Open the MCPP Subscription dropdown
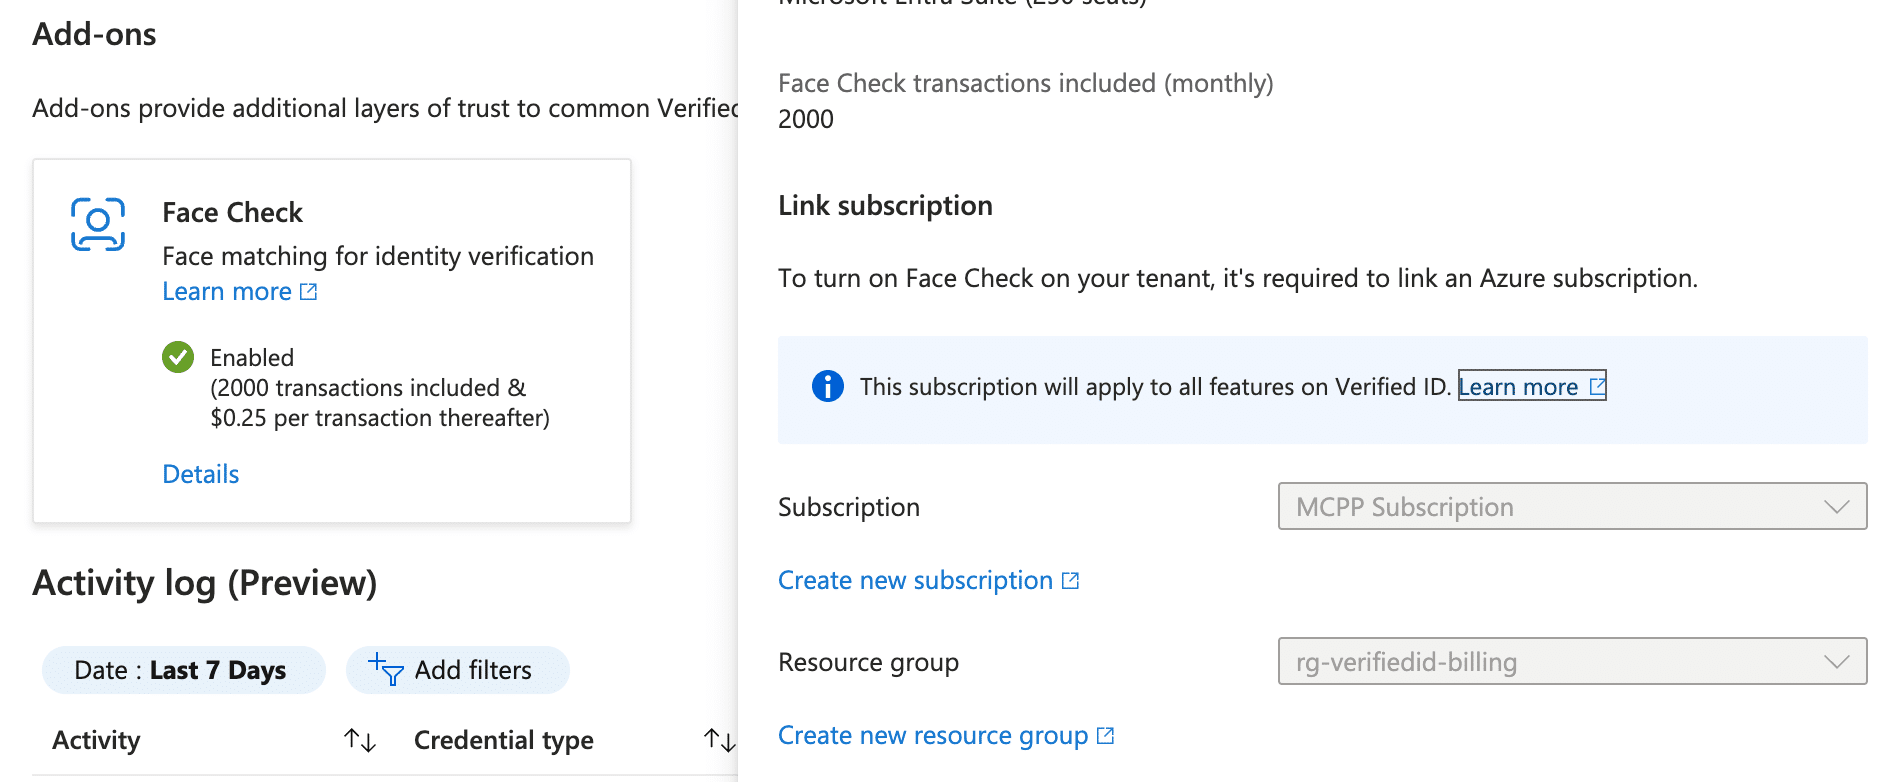The height and width of the screenshot is (782, 1884). pyautogui.click(x=1570, y=507)
